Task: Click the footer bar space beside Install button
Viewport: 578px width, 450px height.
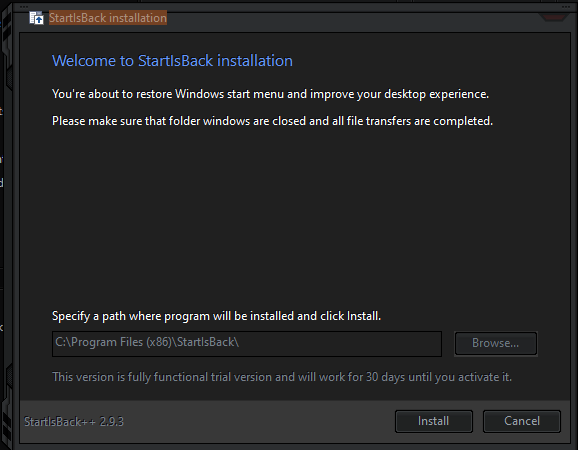Action: pos(258,421)
